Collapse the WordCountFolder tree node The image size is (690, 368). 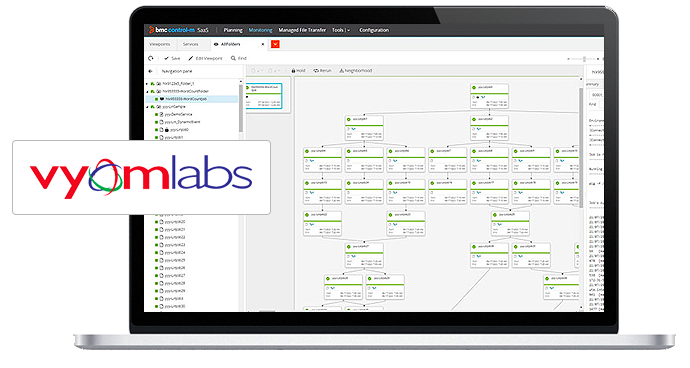pyautogui.click(x=147, y=92)
